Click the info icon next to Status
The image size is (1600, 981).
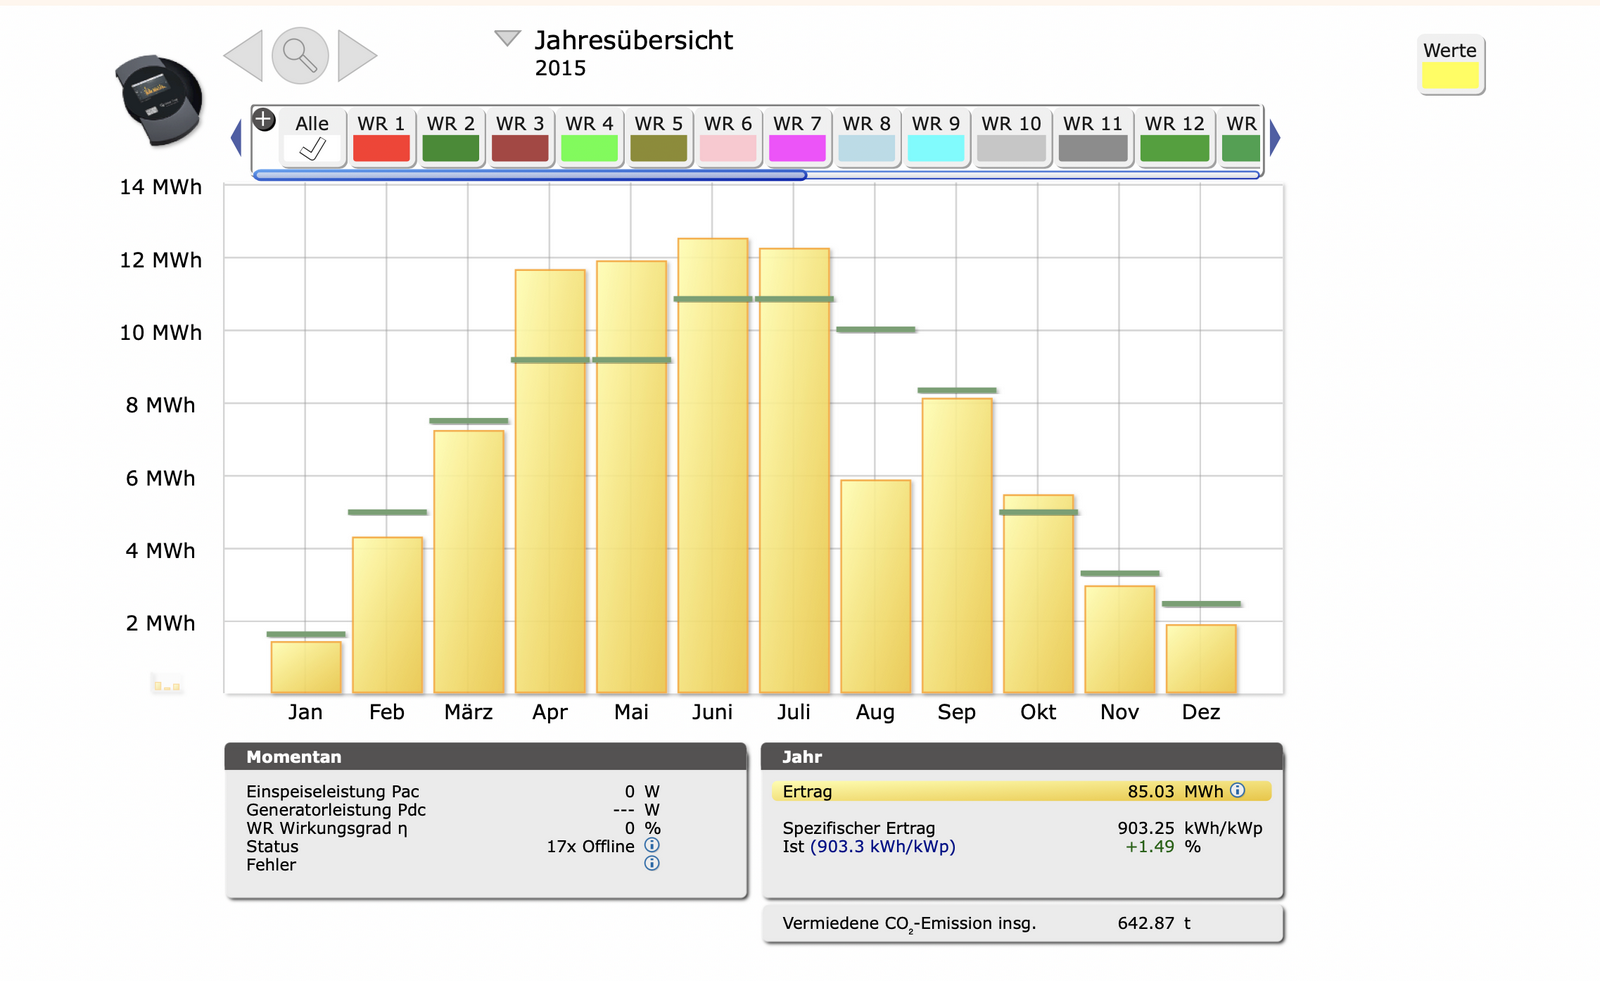point(652,845)
